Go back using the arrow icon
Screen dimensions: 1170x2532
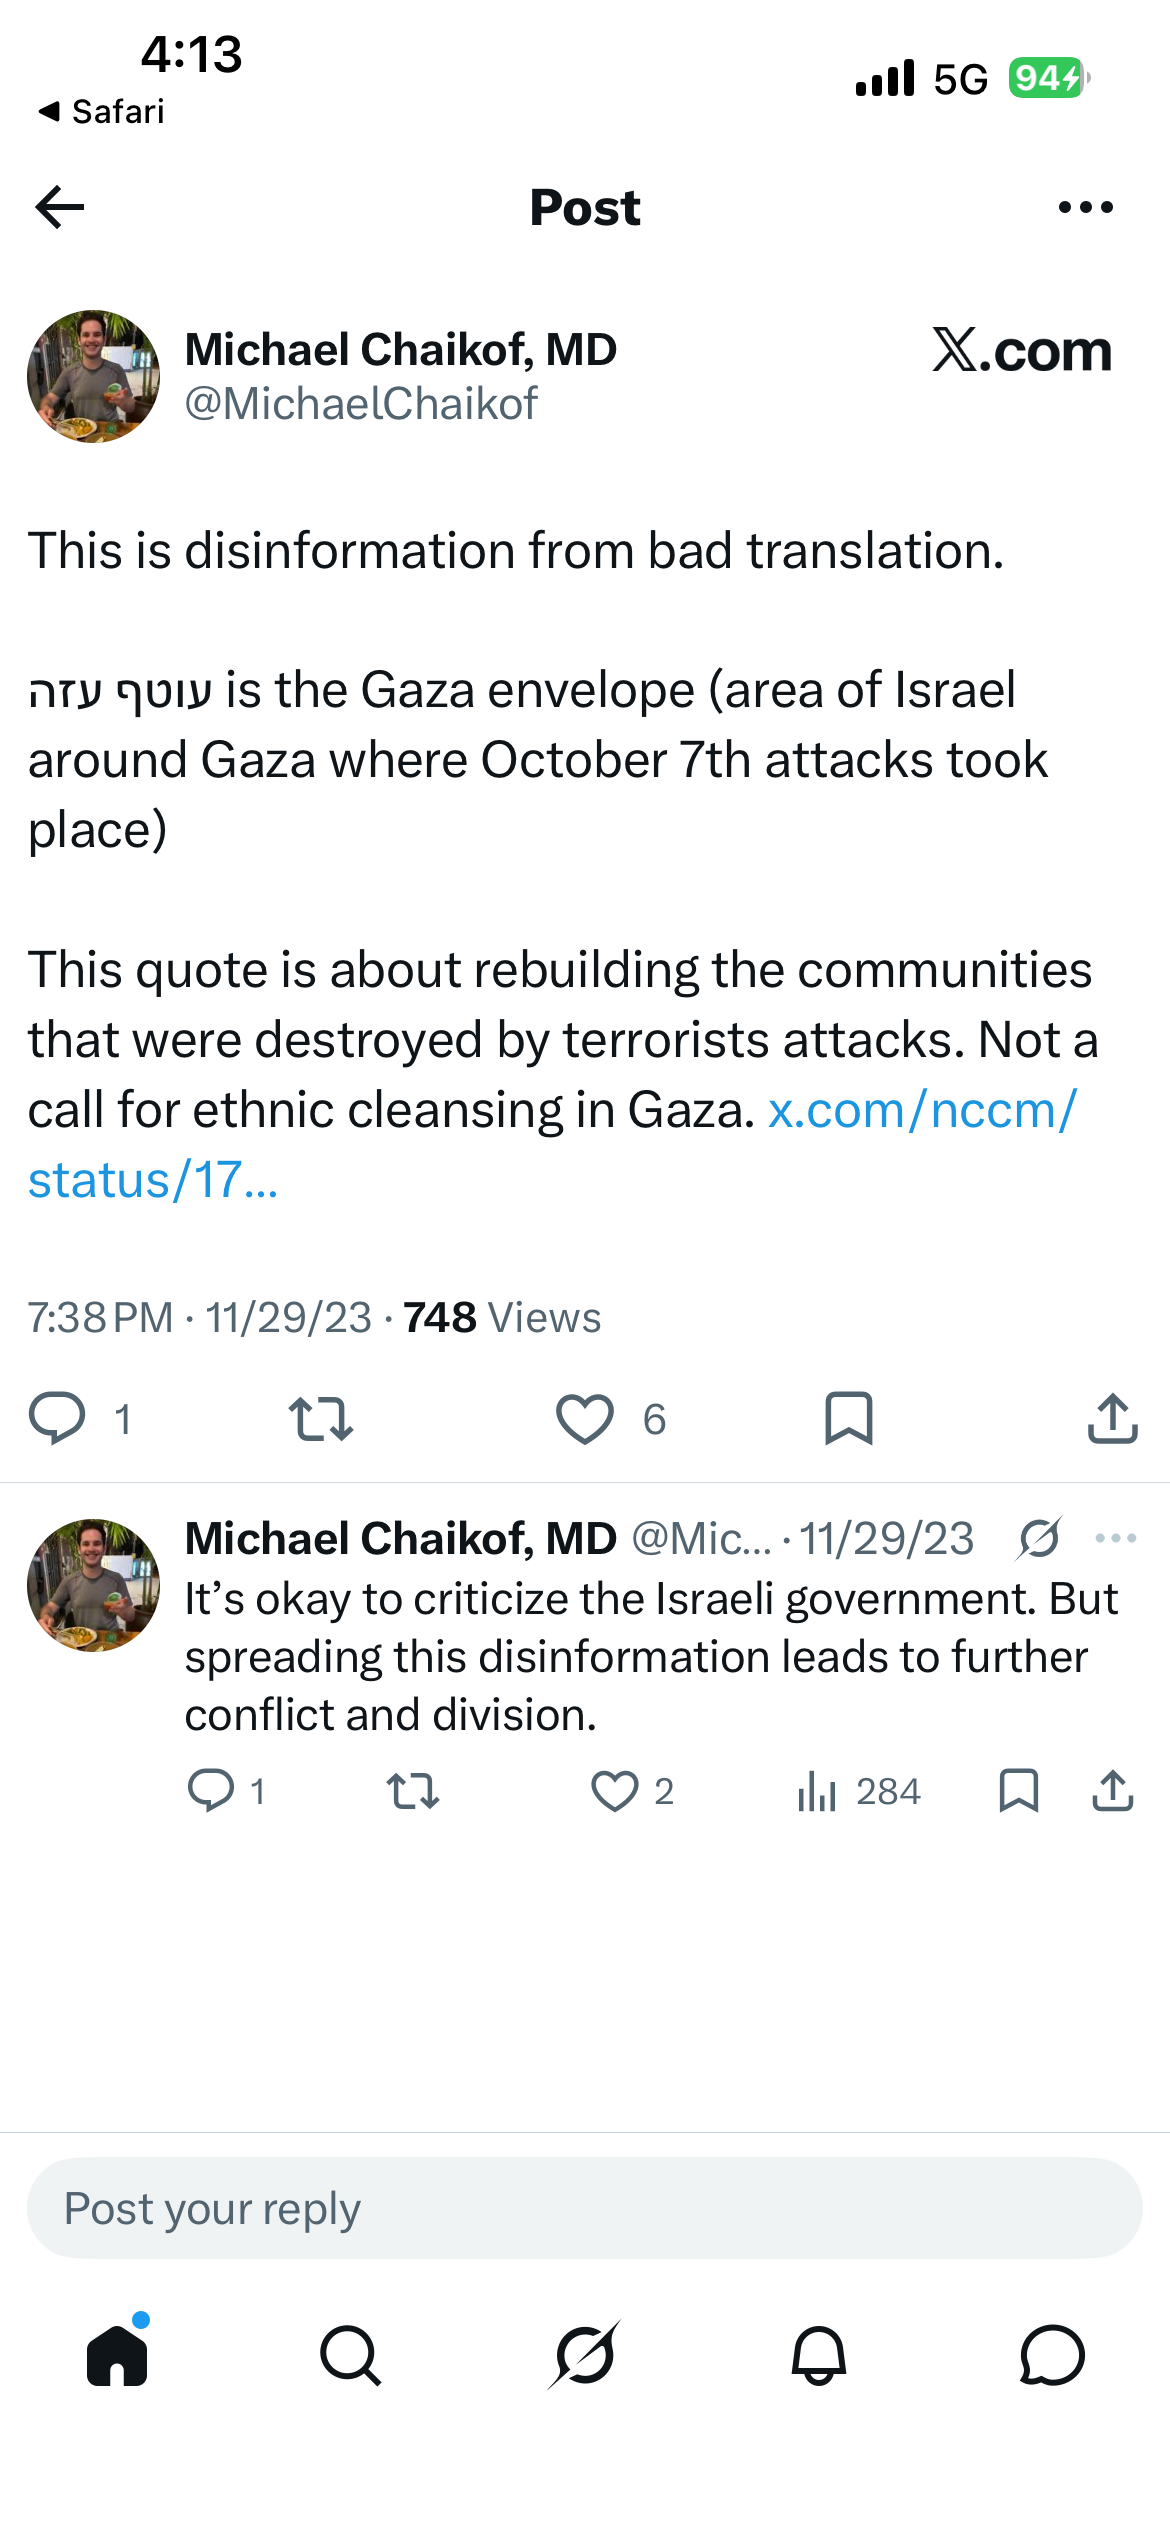point(59,207)
